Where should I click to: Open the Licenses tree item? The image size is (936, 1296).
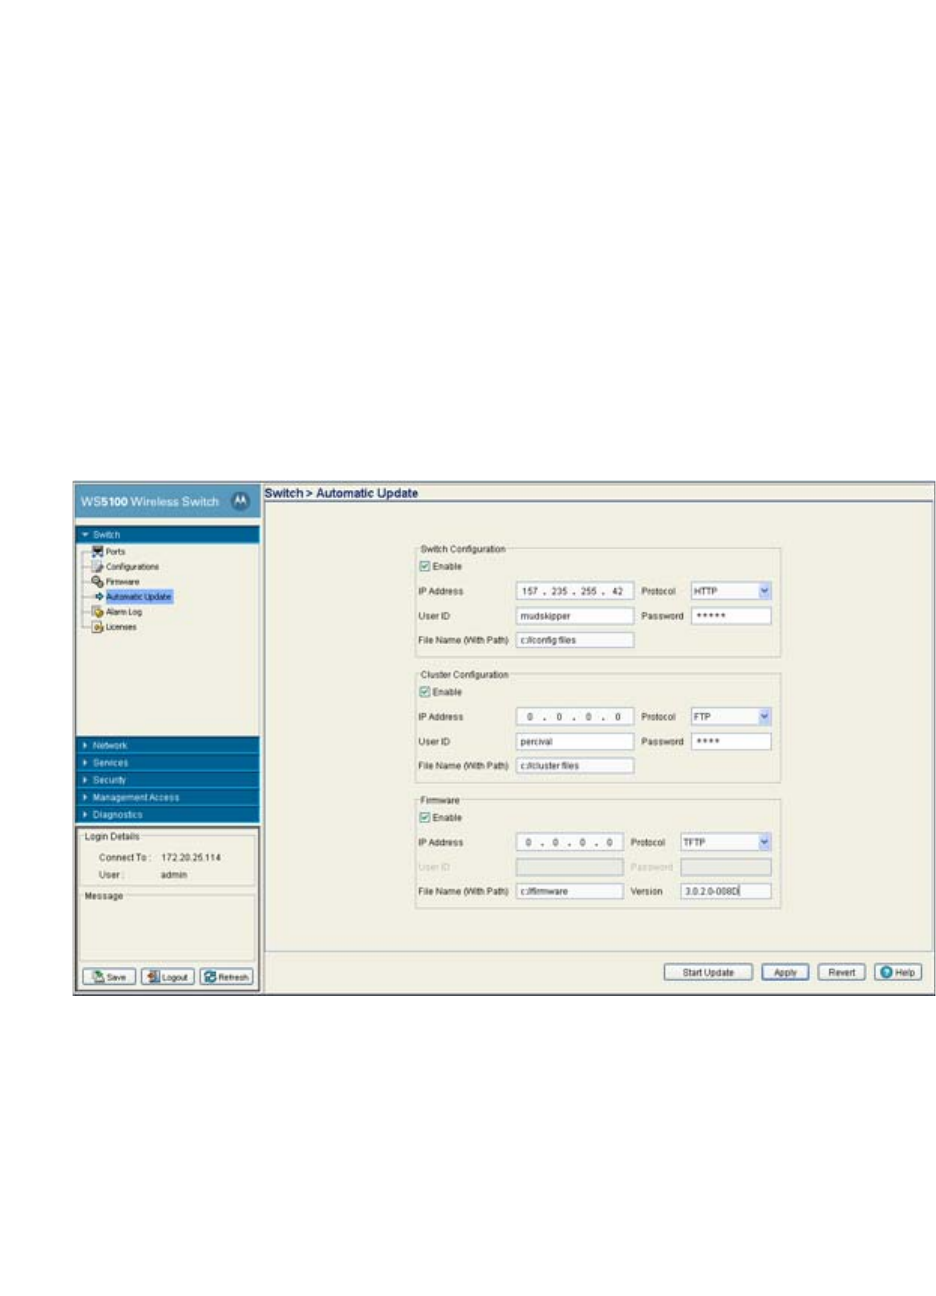coord(121,627)
